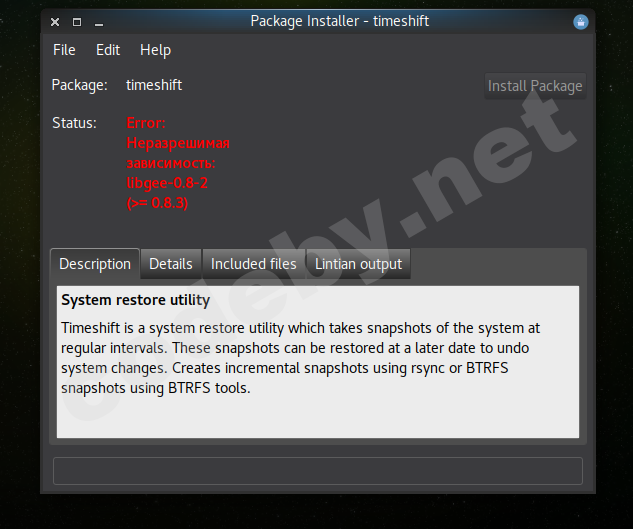Click the timeshift package name
Viewport: 633px width, 529px height.
coord(154,85)
